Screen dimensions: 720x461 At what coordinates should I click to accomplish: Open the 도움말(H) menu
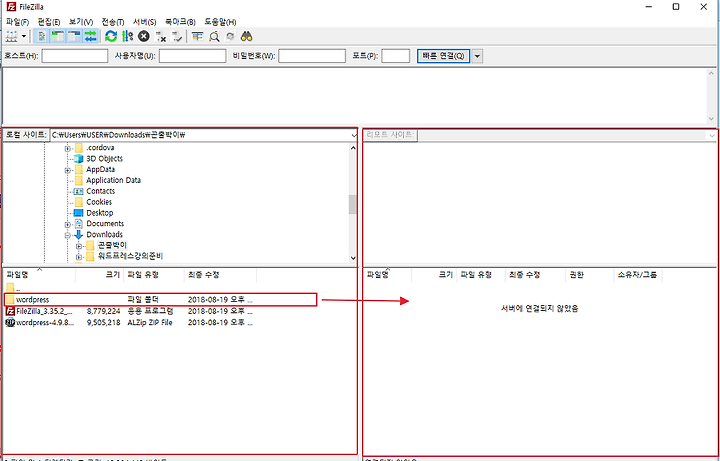pos(220,22)
